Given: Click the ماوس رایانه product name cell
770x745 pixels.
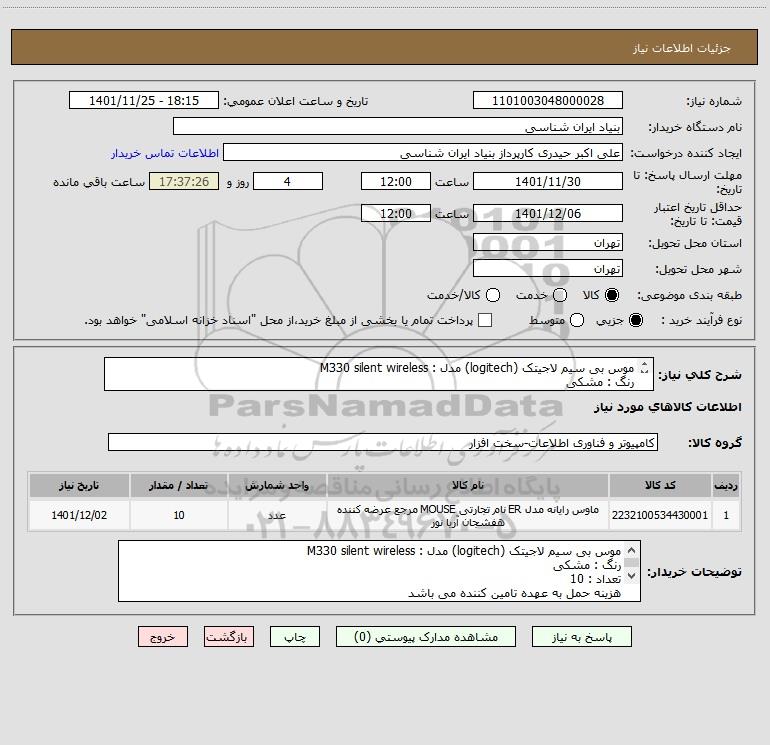Looking at the screenshot, I should 468,515.
